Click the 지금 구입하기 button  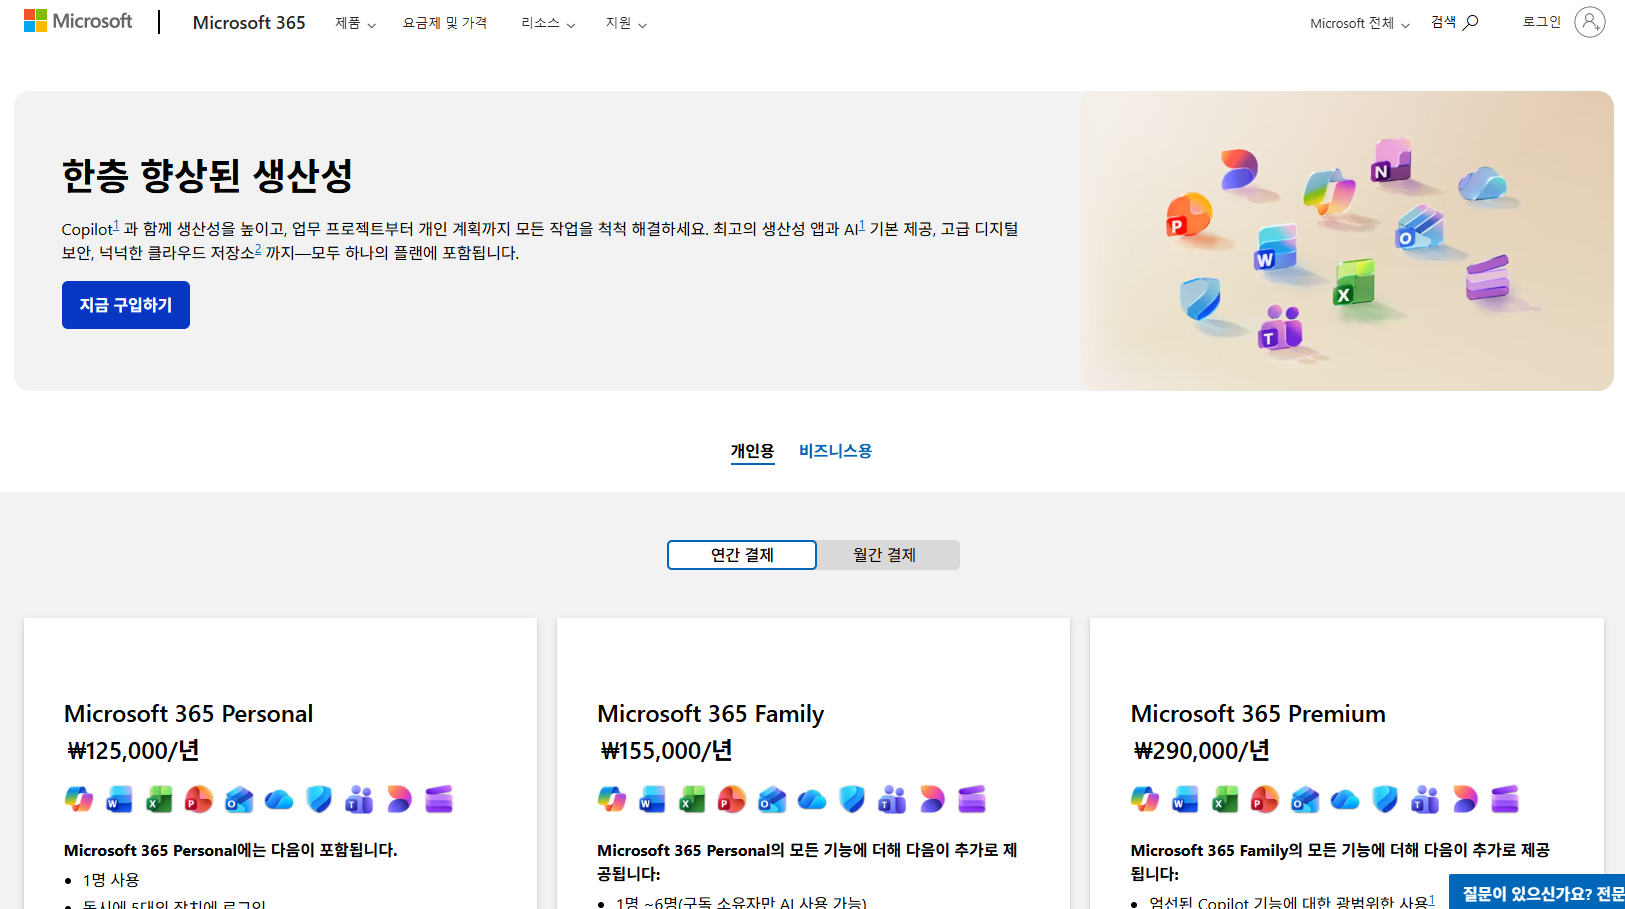pyautogui.click(x=126, y=305)
